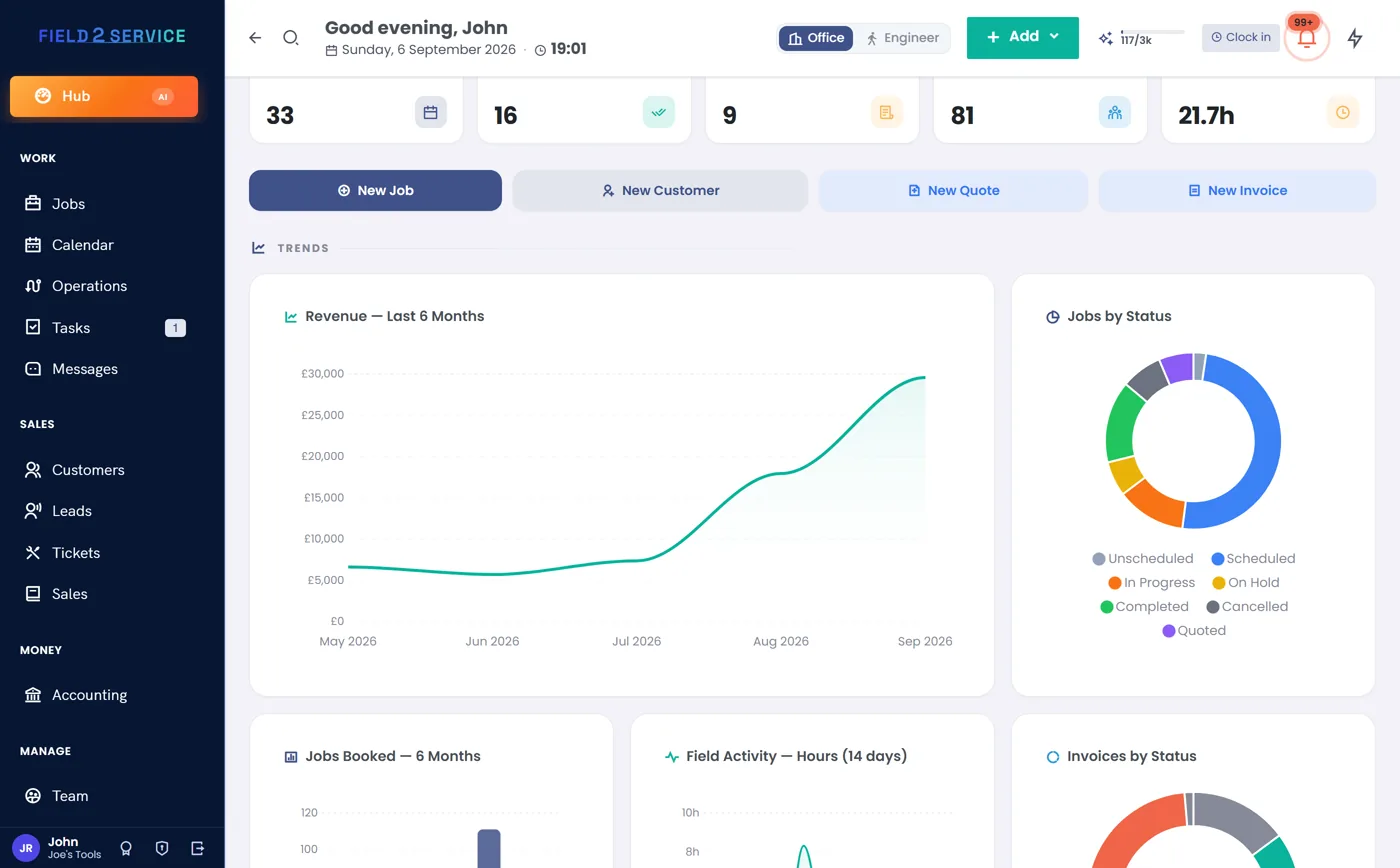Click the Leads icon in sidebar
Screen dimensions: 1400x868
(33, 511)
